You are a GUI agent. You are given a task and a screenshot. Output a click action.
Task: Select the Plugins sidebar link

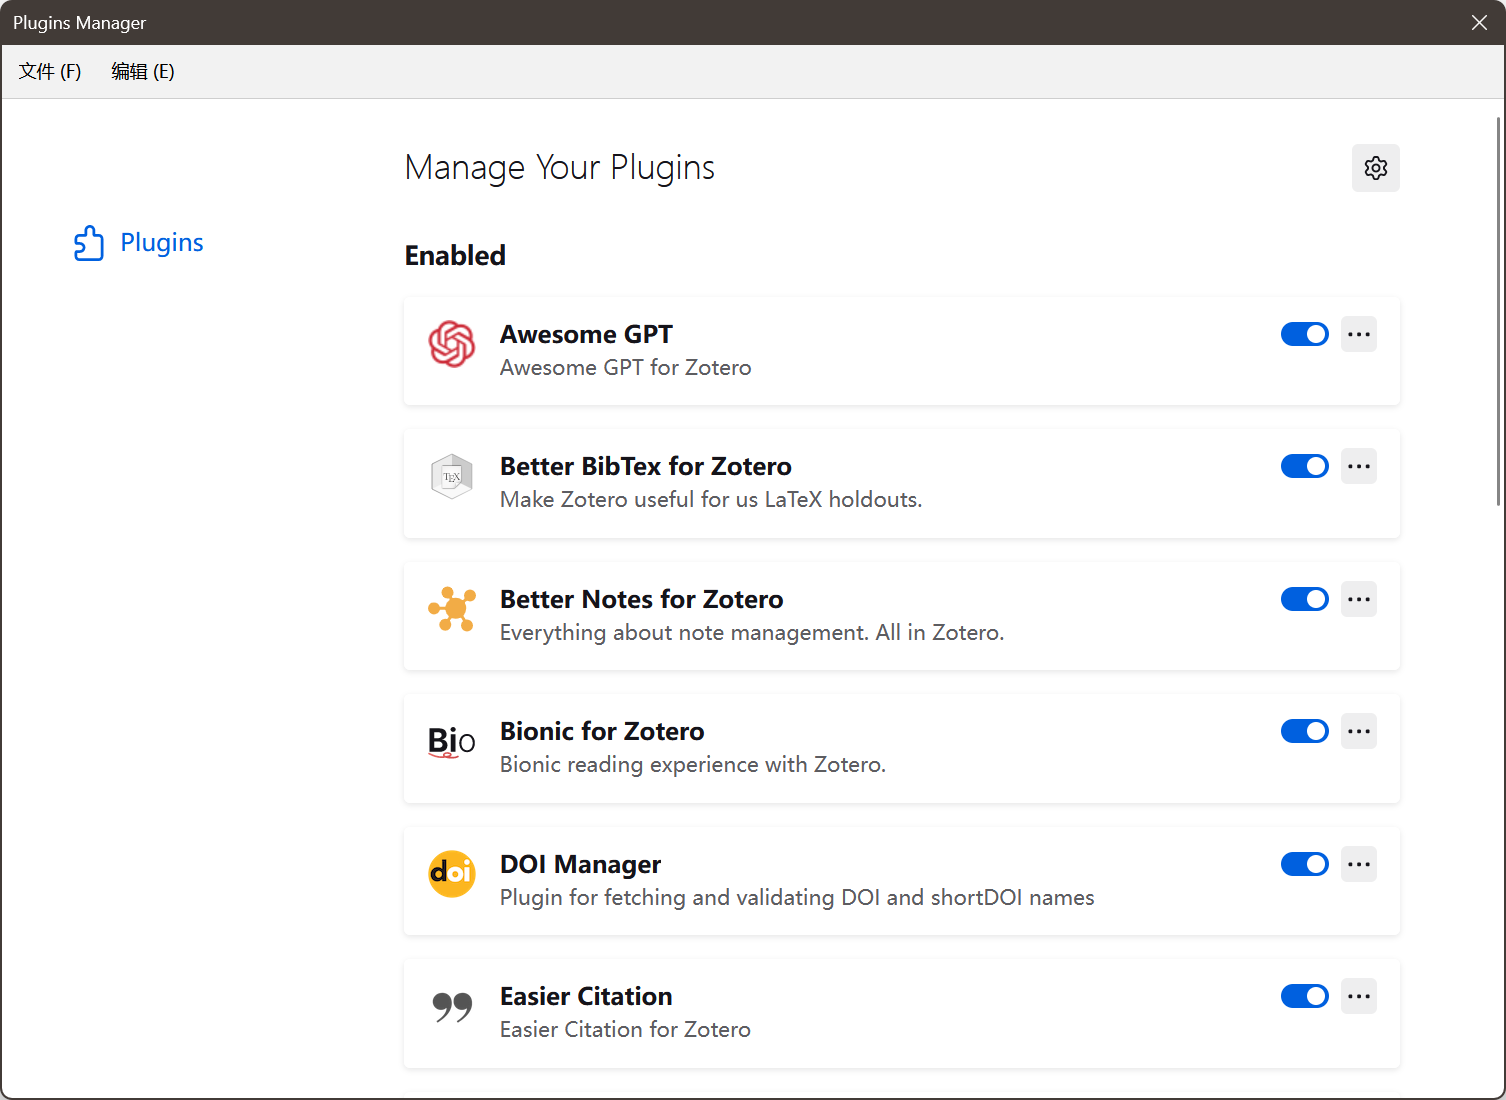click(x=161, y=243)
